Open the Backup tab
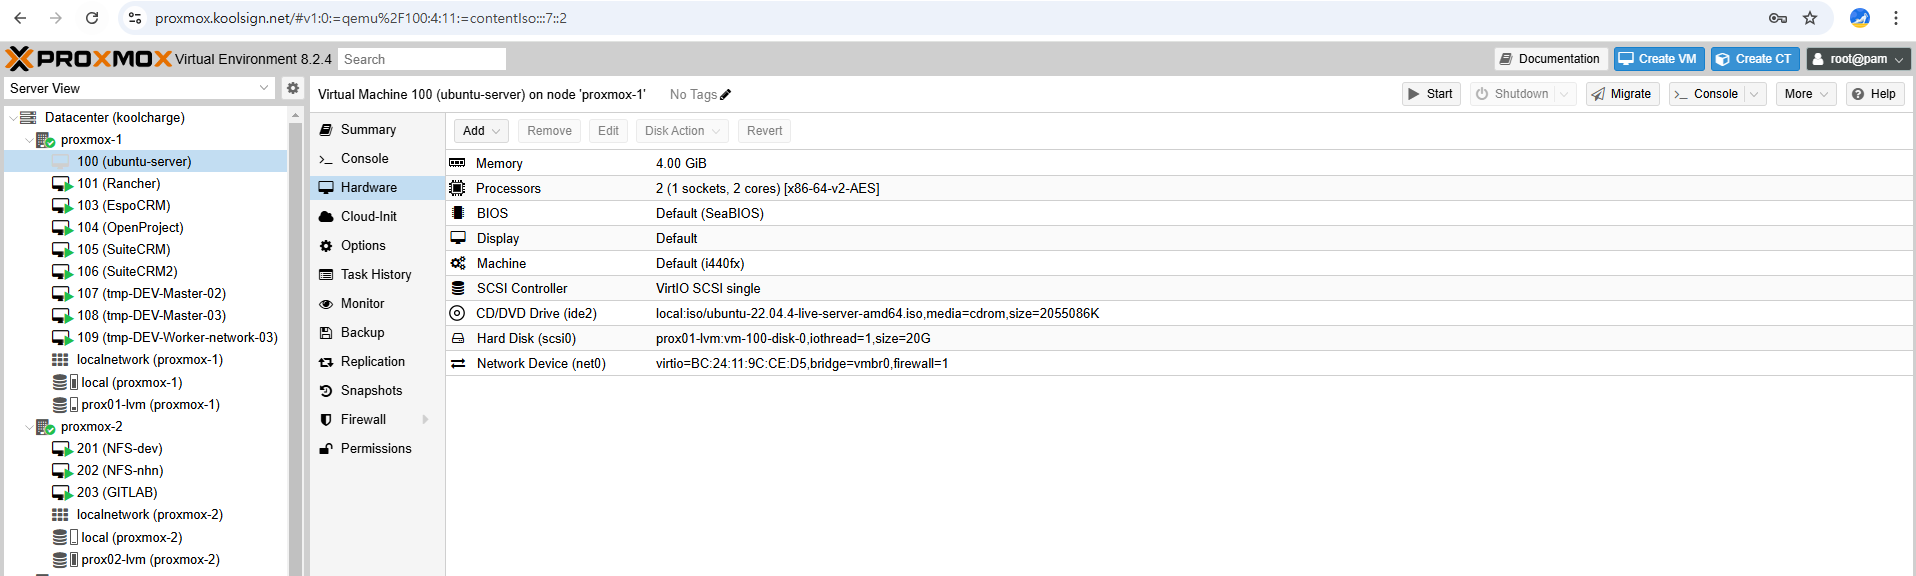The width and height of the screenshot is (1916, 576). click(x=377, y=333)
